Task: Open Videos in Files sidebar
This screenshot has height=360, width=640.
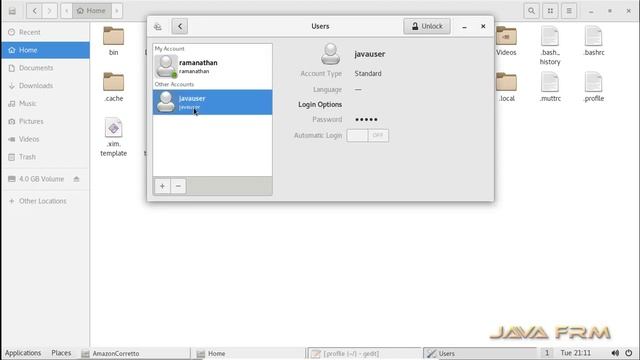Action: coord(45,139)
